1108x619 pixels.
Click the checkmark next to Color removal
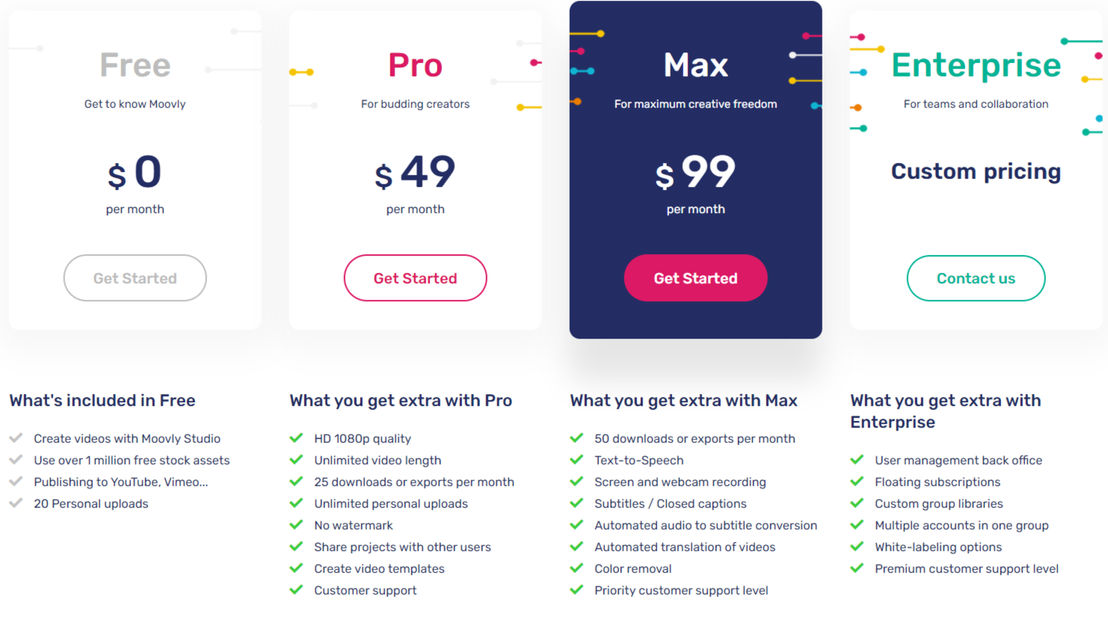point(577,568)
